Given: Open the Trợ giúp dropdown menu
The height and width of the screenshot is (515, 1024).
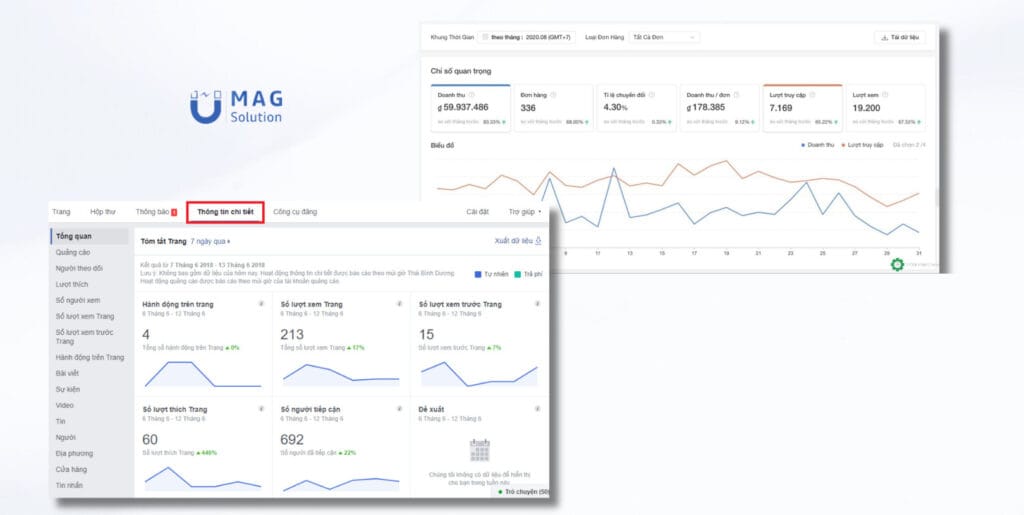Looking at the screenshot, I should 525,212.
